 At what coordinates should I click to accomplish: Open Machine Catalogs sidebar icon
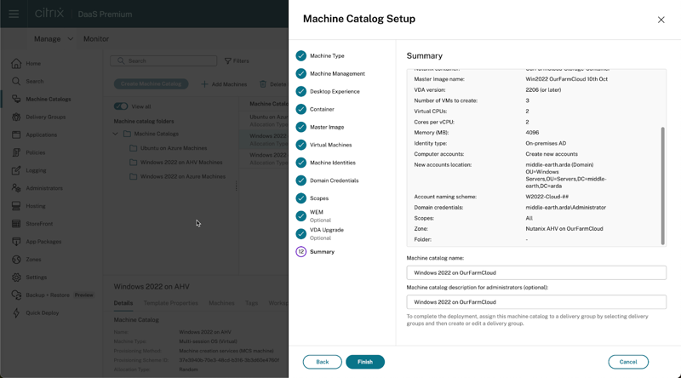coord(16,99)
